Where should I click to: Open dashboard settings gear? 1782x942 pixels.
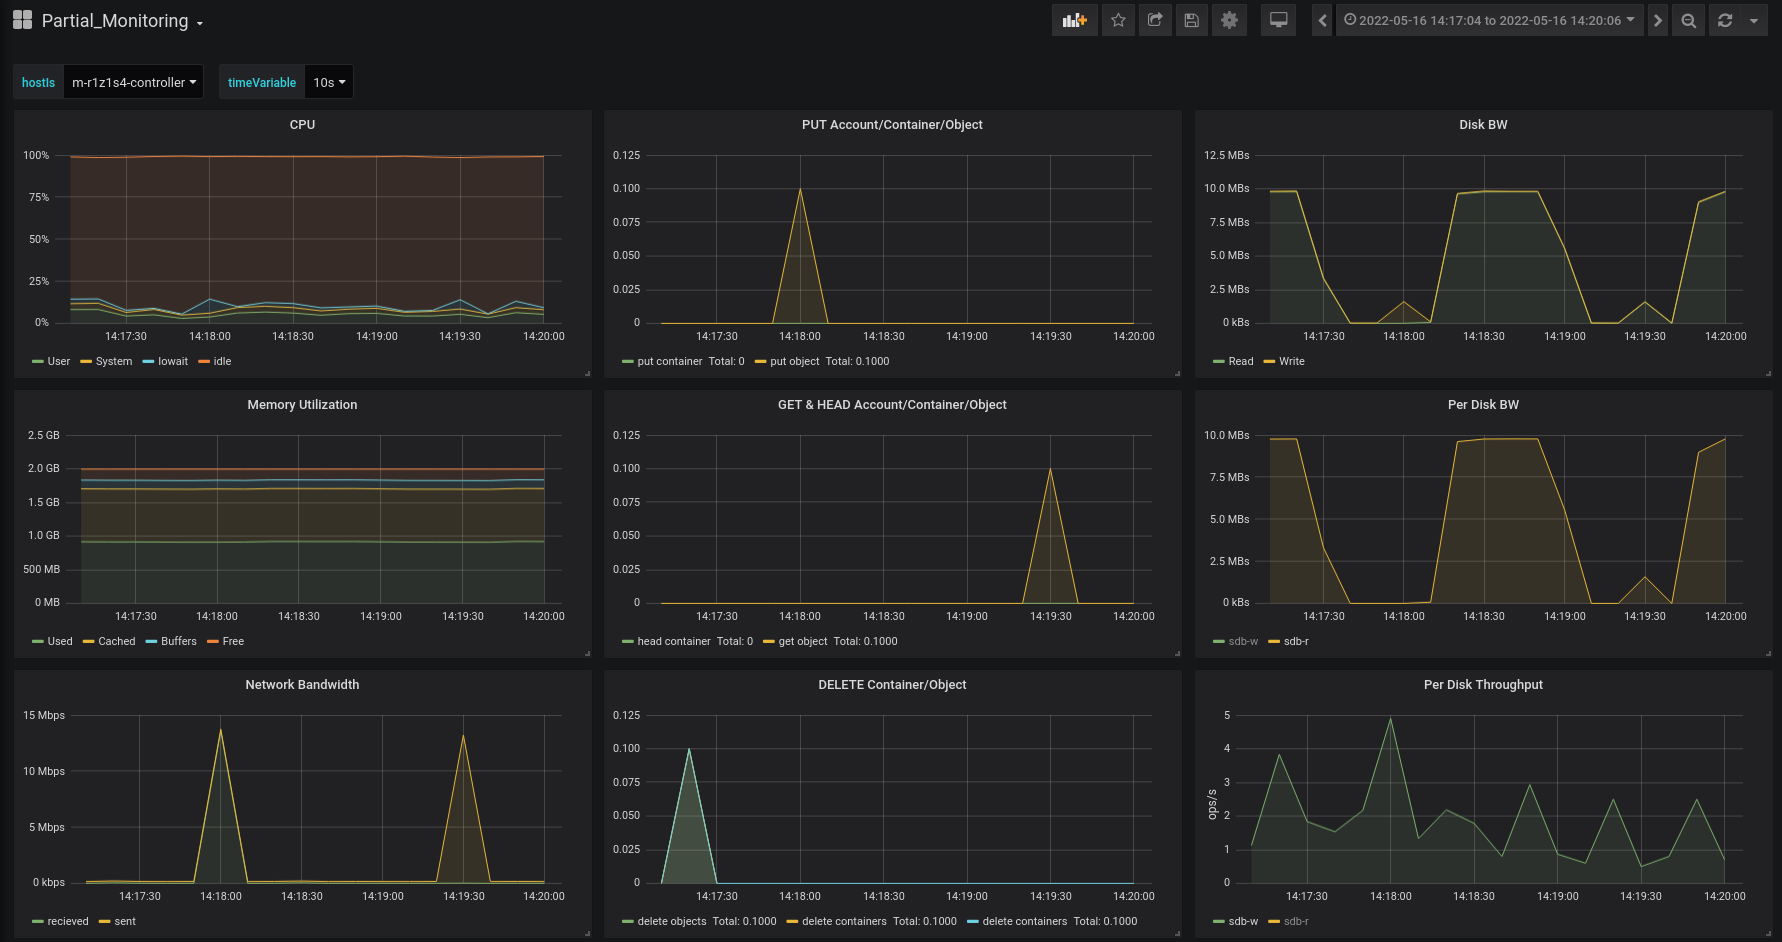point(1229,20)
